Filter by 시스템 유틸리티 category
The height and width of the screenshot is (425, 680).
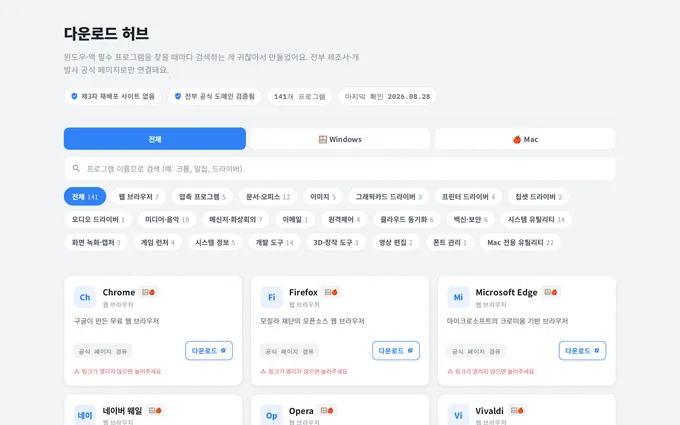(536, 219)
